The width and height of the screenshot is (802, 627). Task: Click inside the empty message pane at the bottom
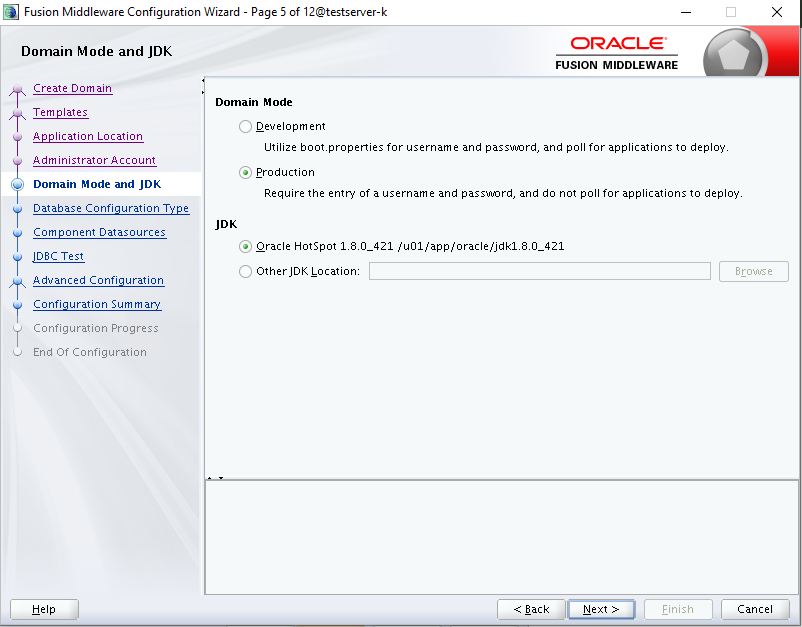[501, 537]
